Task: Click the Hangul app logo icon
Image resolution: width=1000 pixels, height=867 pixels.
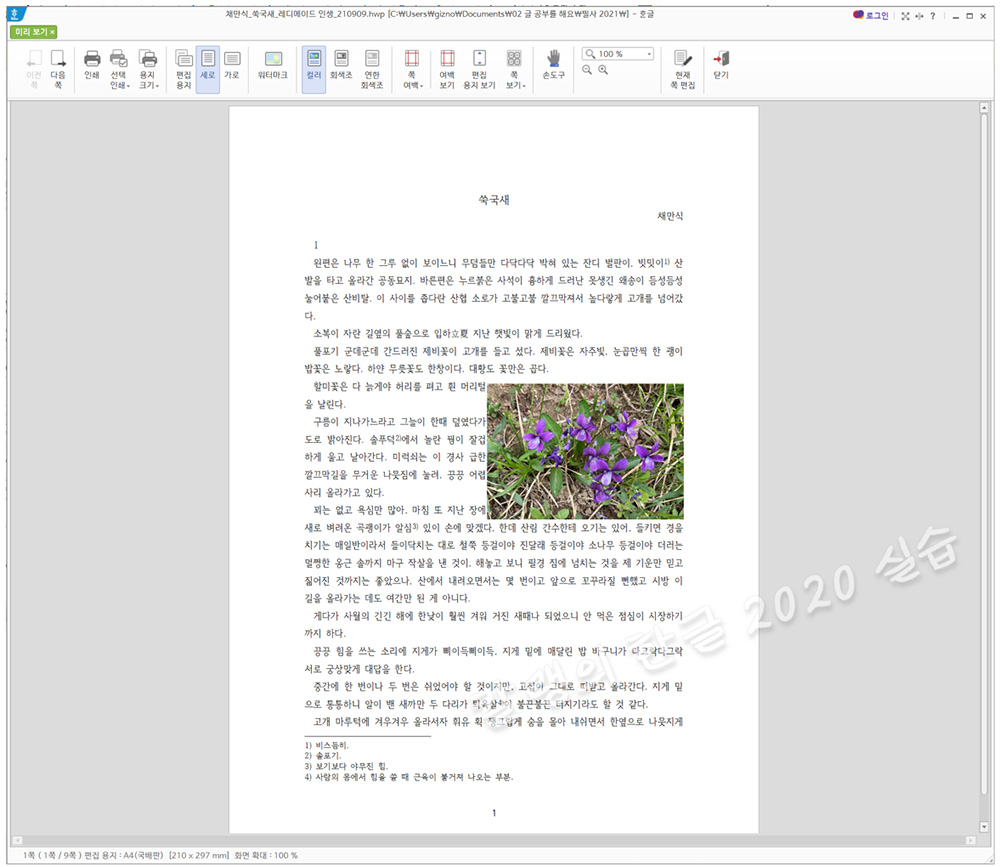Action: [16, 14]
